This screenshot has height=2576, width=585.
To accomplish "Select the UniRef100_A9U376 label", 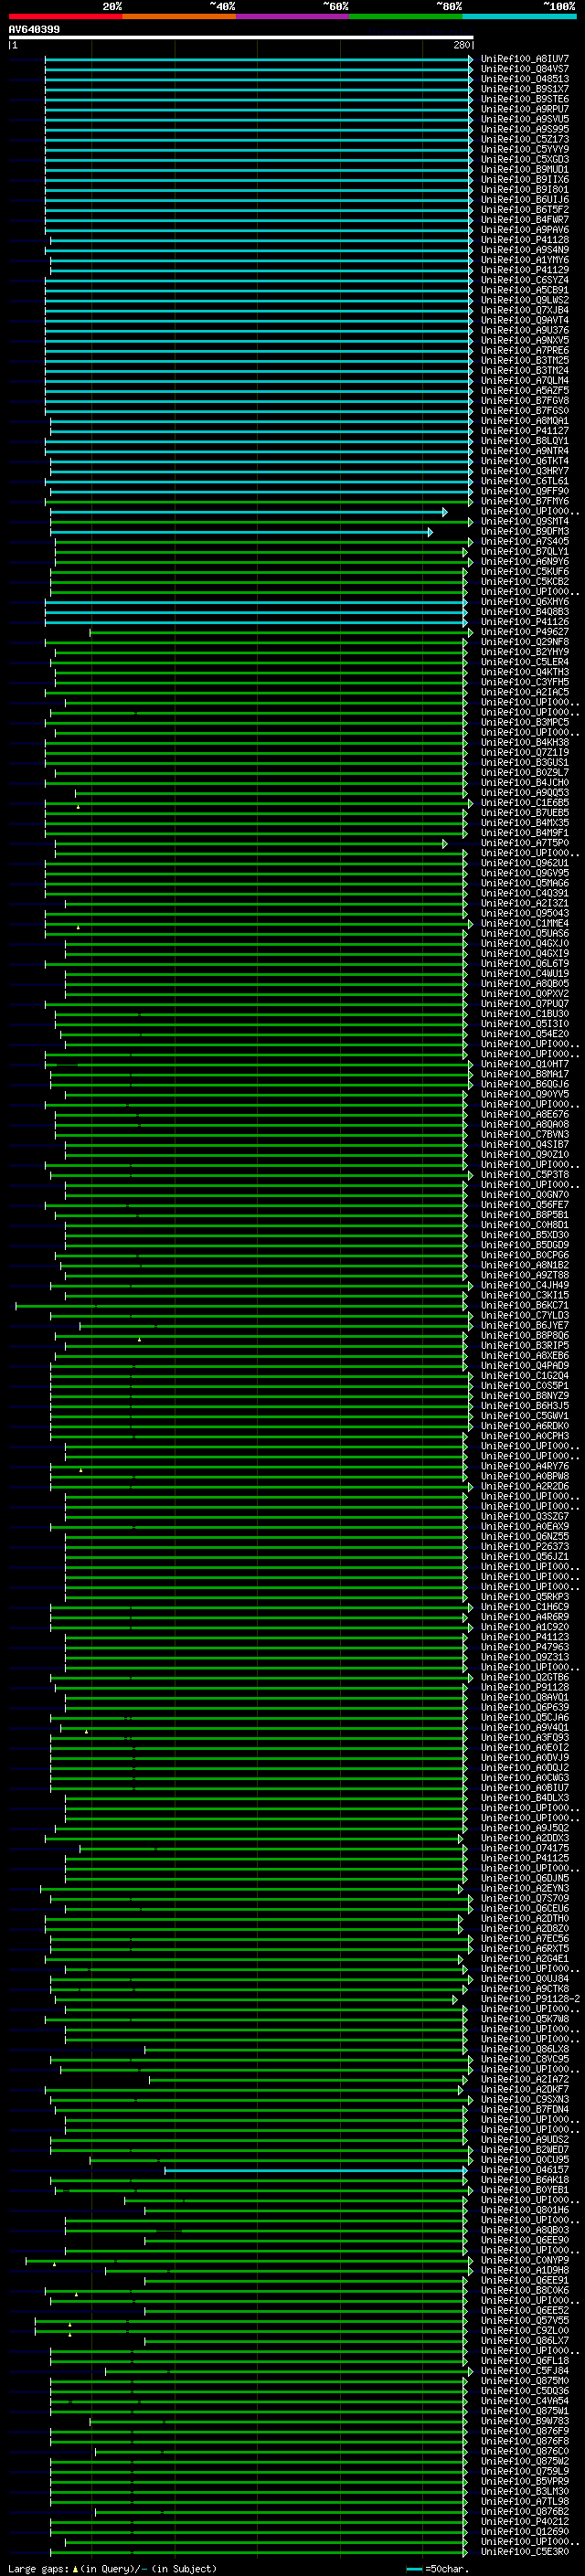I will (x=525, y=330).
